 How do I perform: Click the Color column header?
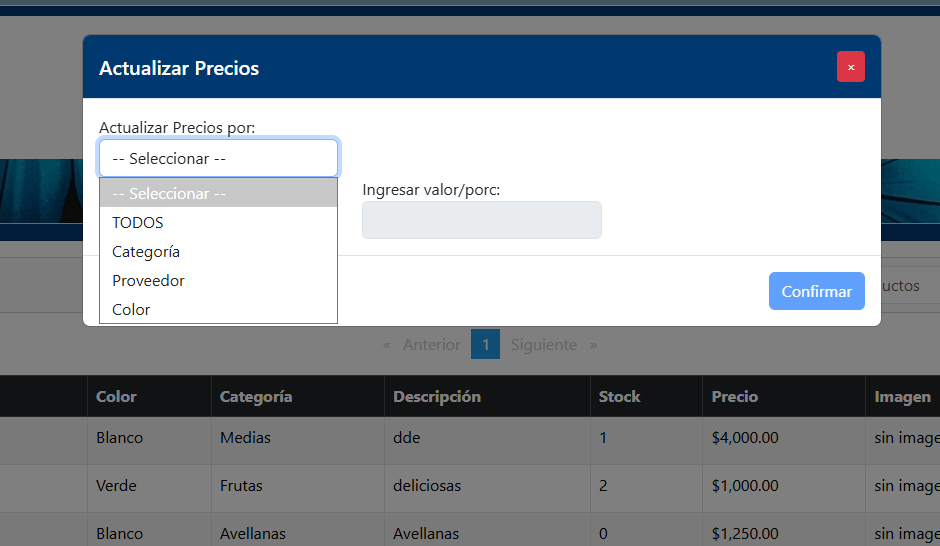[x=116, y=397]
